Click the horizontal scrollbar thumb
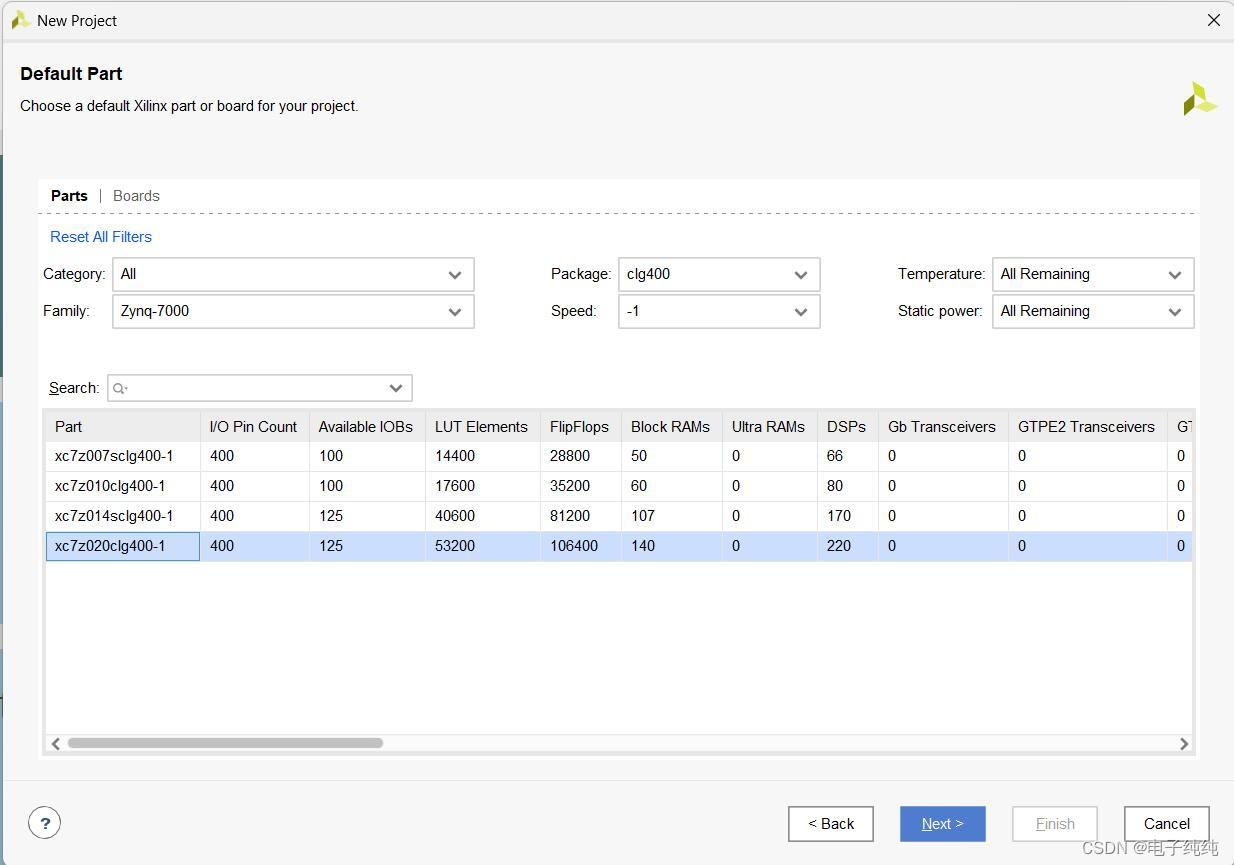This screenshot has width=1234, height=865. (x=225, y=743)
